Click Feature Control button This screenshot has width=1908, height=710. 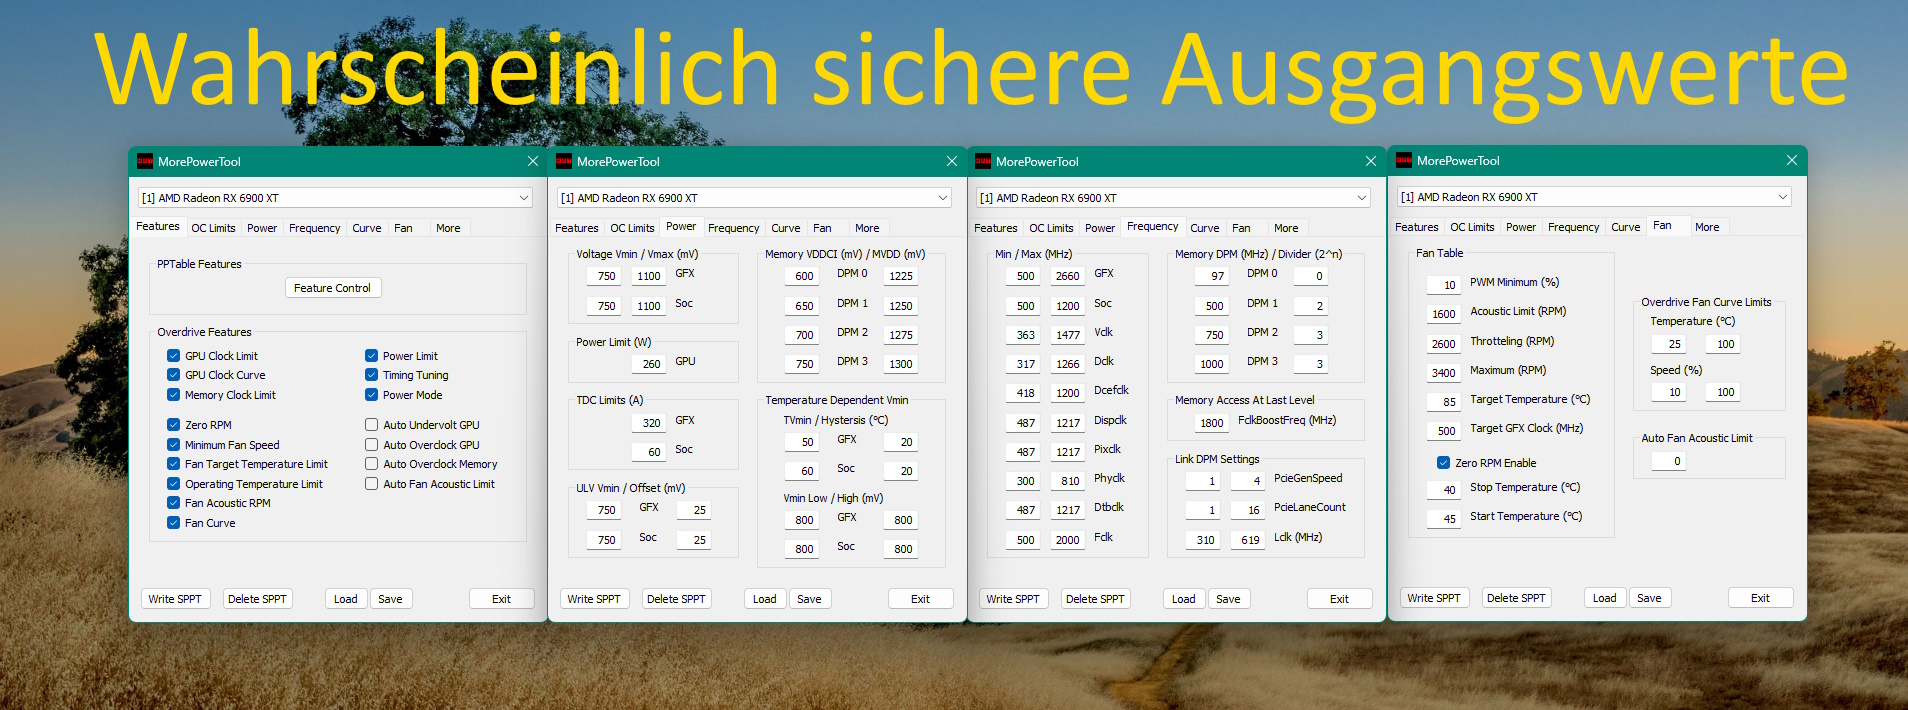coord(333,288)
